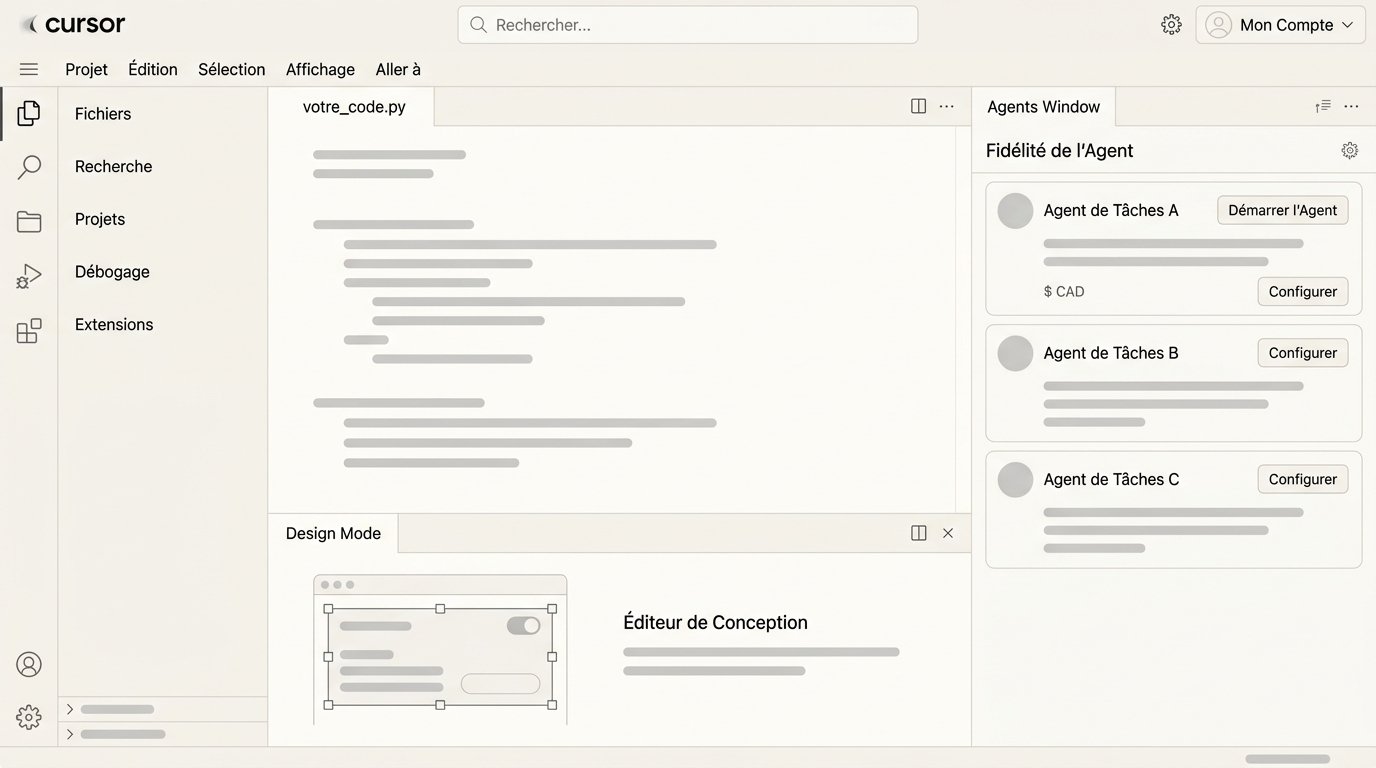Select Extensions in the sidebar

click(114, 324)
